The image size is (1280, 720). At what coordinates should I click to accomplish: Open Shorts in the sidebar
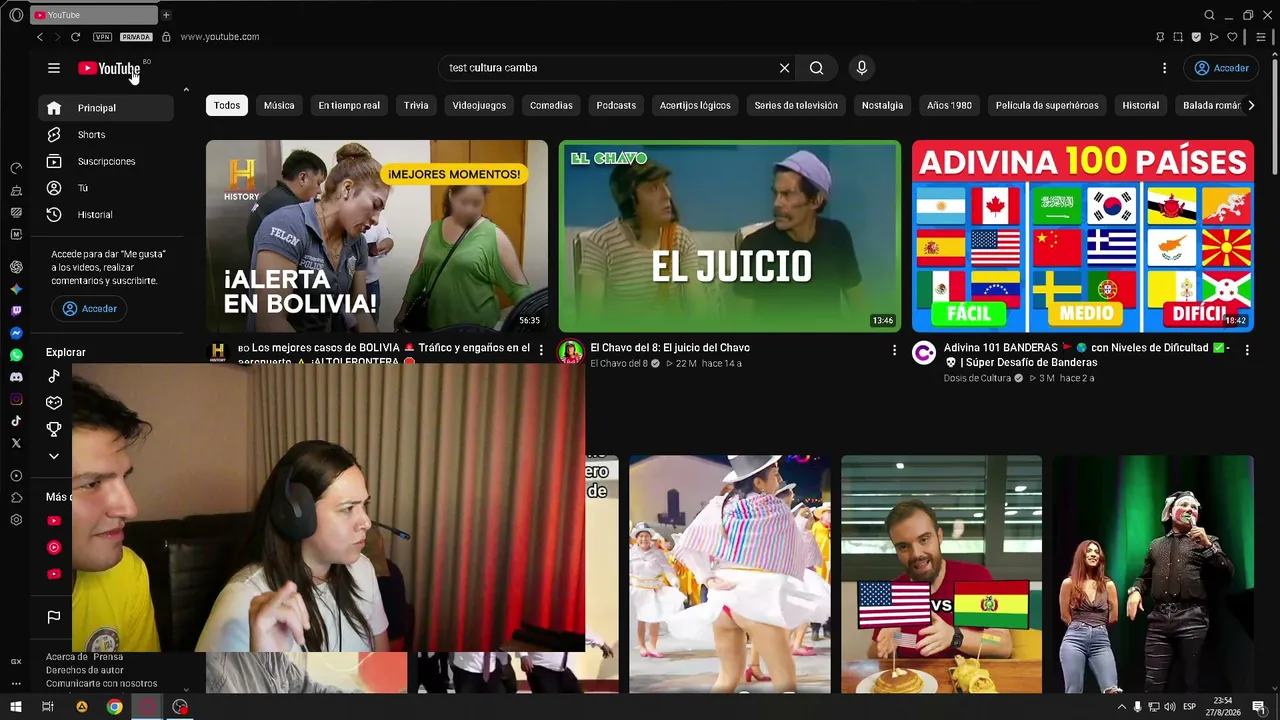106,135
